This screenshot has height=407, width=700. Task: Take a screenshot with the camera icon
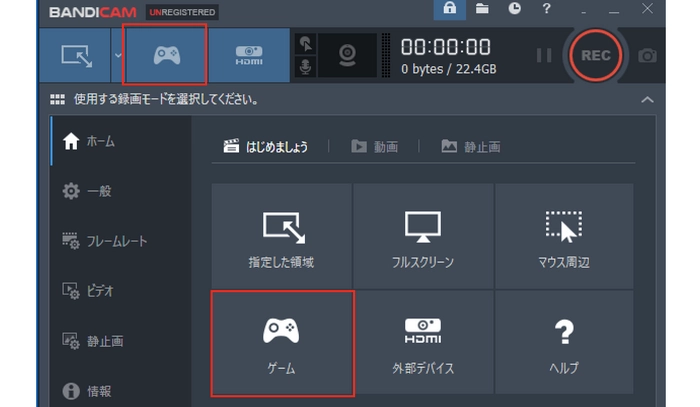pyautogui.click(x=647, y=56)
